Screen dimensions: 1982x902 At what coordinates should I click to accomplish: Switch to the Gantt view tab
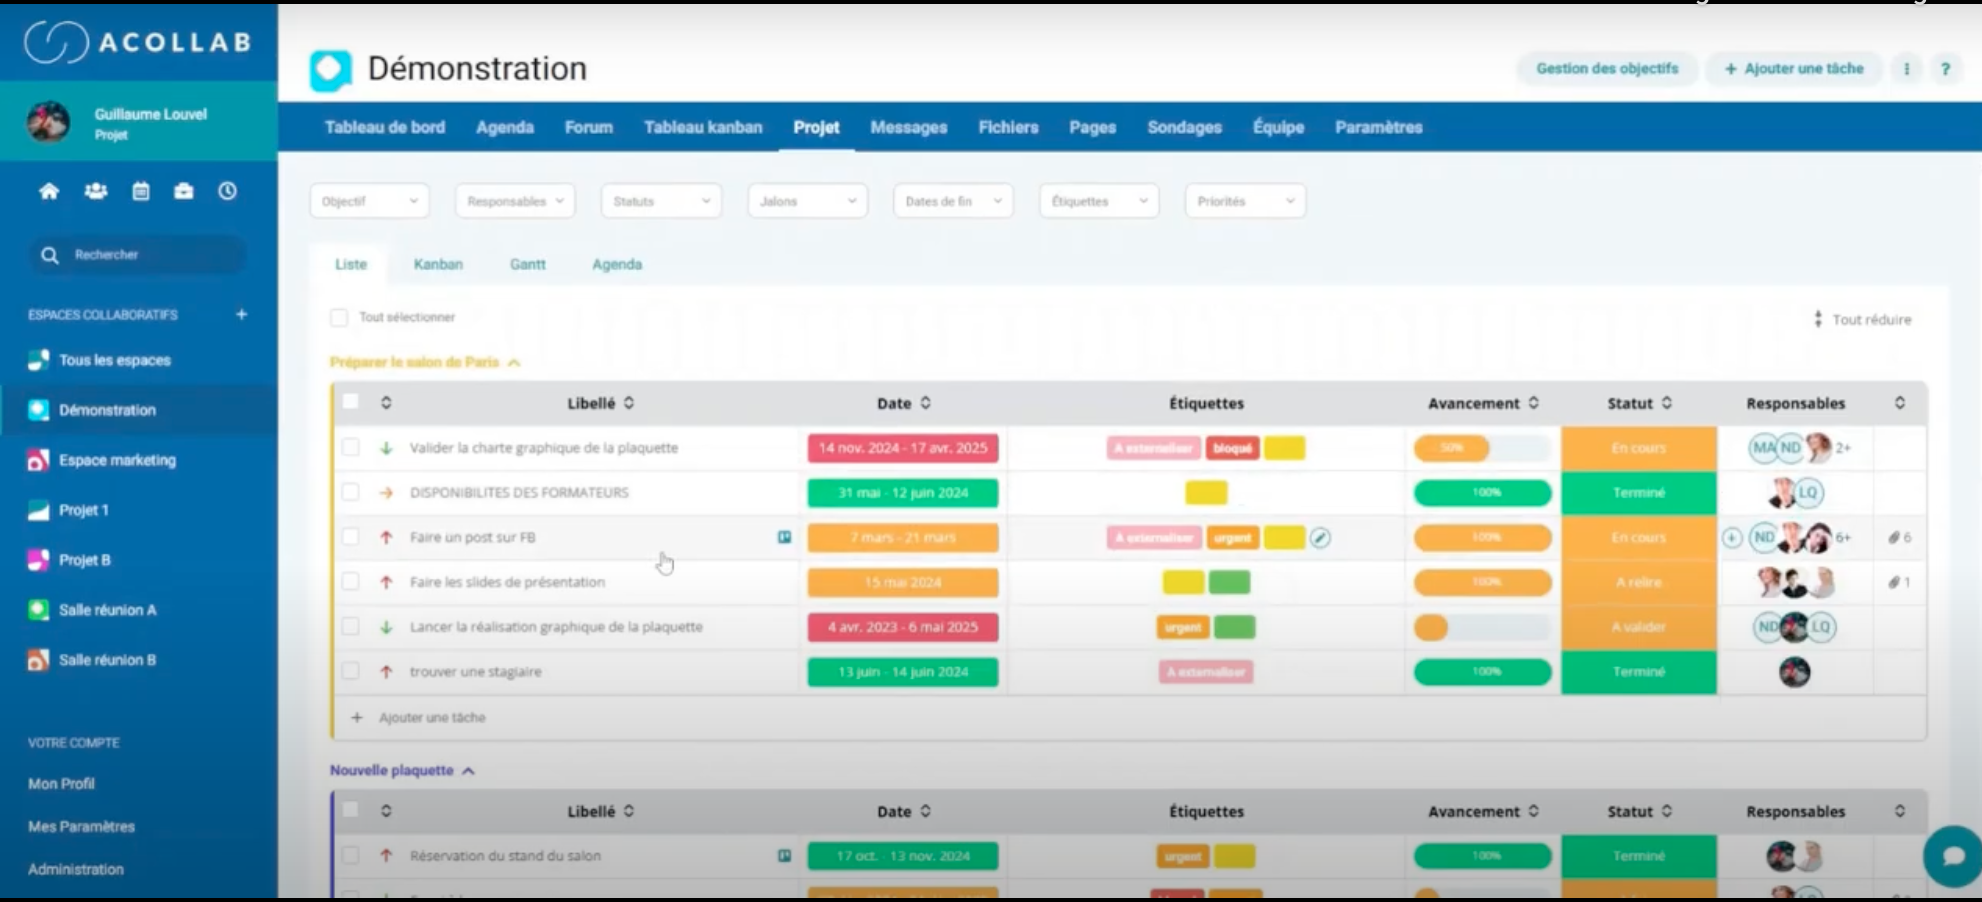coord(527,265)
